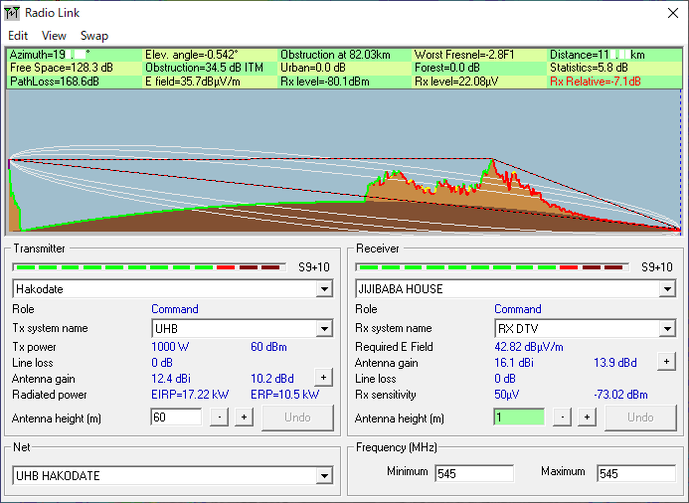Click the Elev. angle=-0.542° readout

pos(191,54)
